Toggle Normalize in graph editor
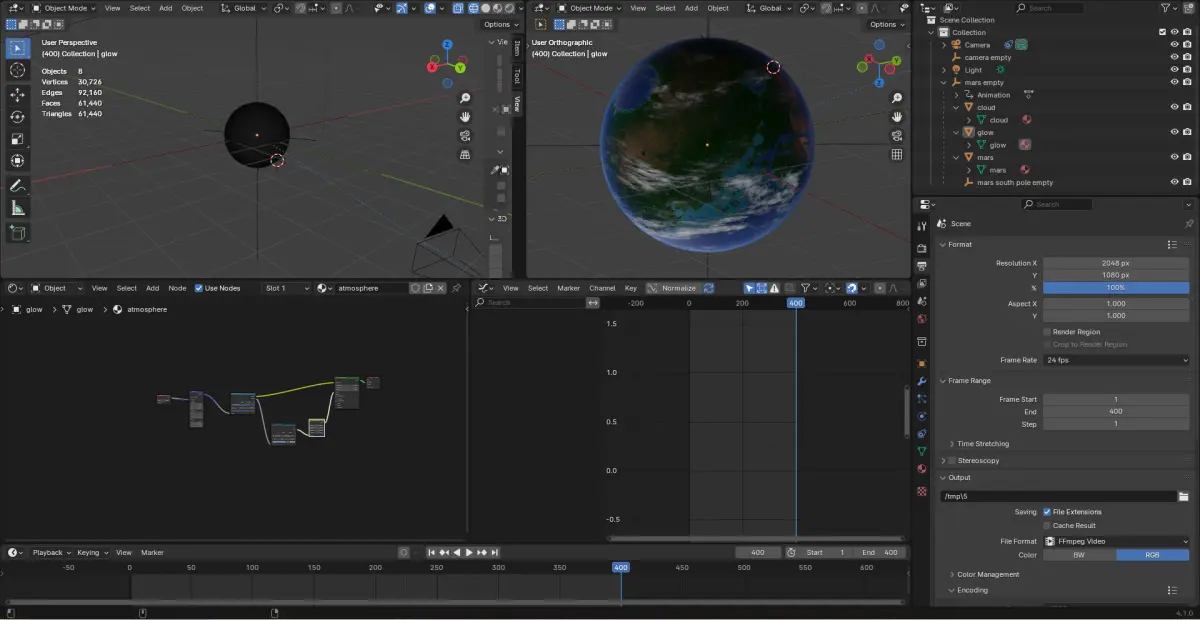This screenshot has width=1200, height=620. [673, 288]
